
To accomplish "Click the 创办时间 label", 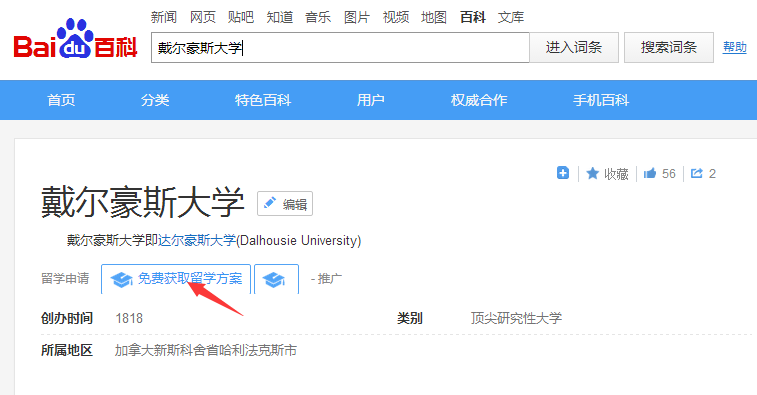I will coord(67,318).
